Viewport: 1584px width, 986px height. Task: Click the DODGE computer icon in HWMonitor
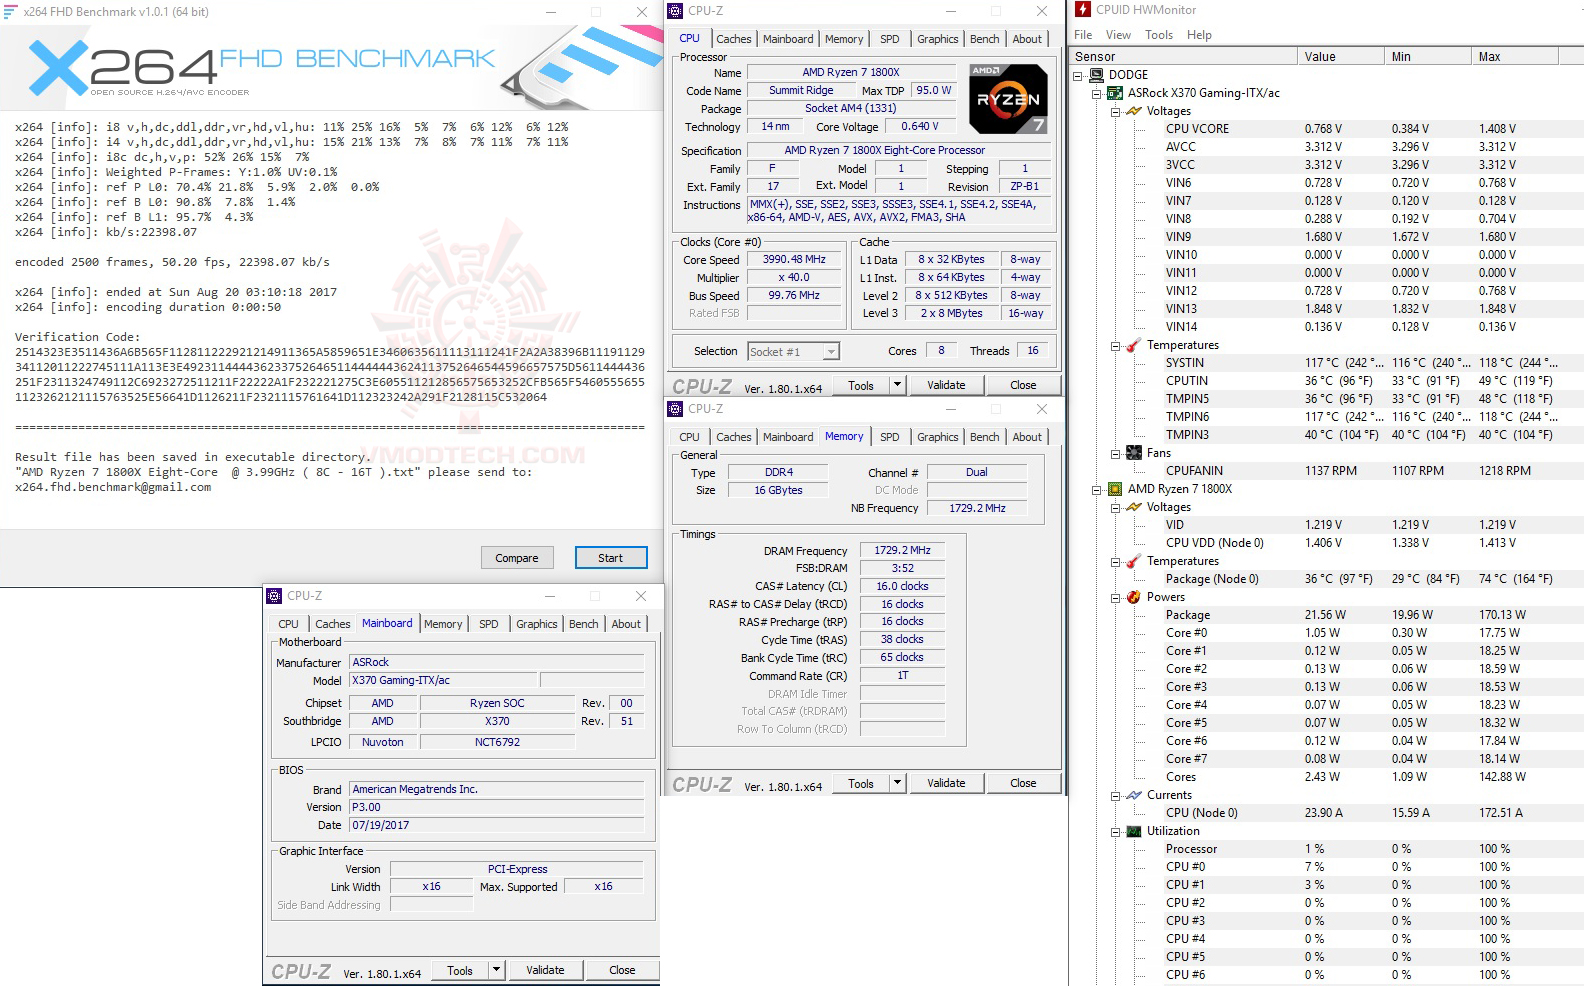(1097, 75)
